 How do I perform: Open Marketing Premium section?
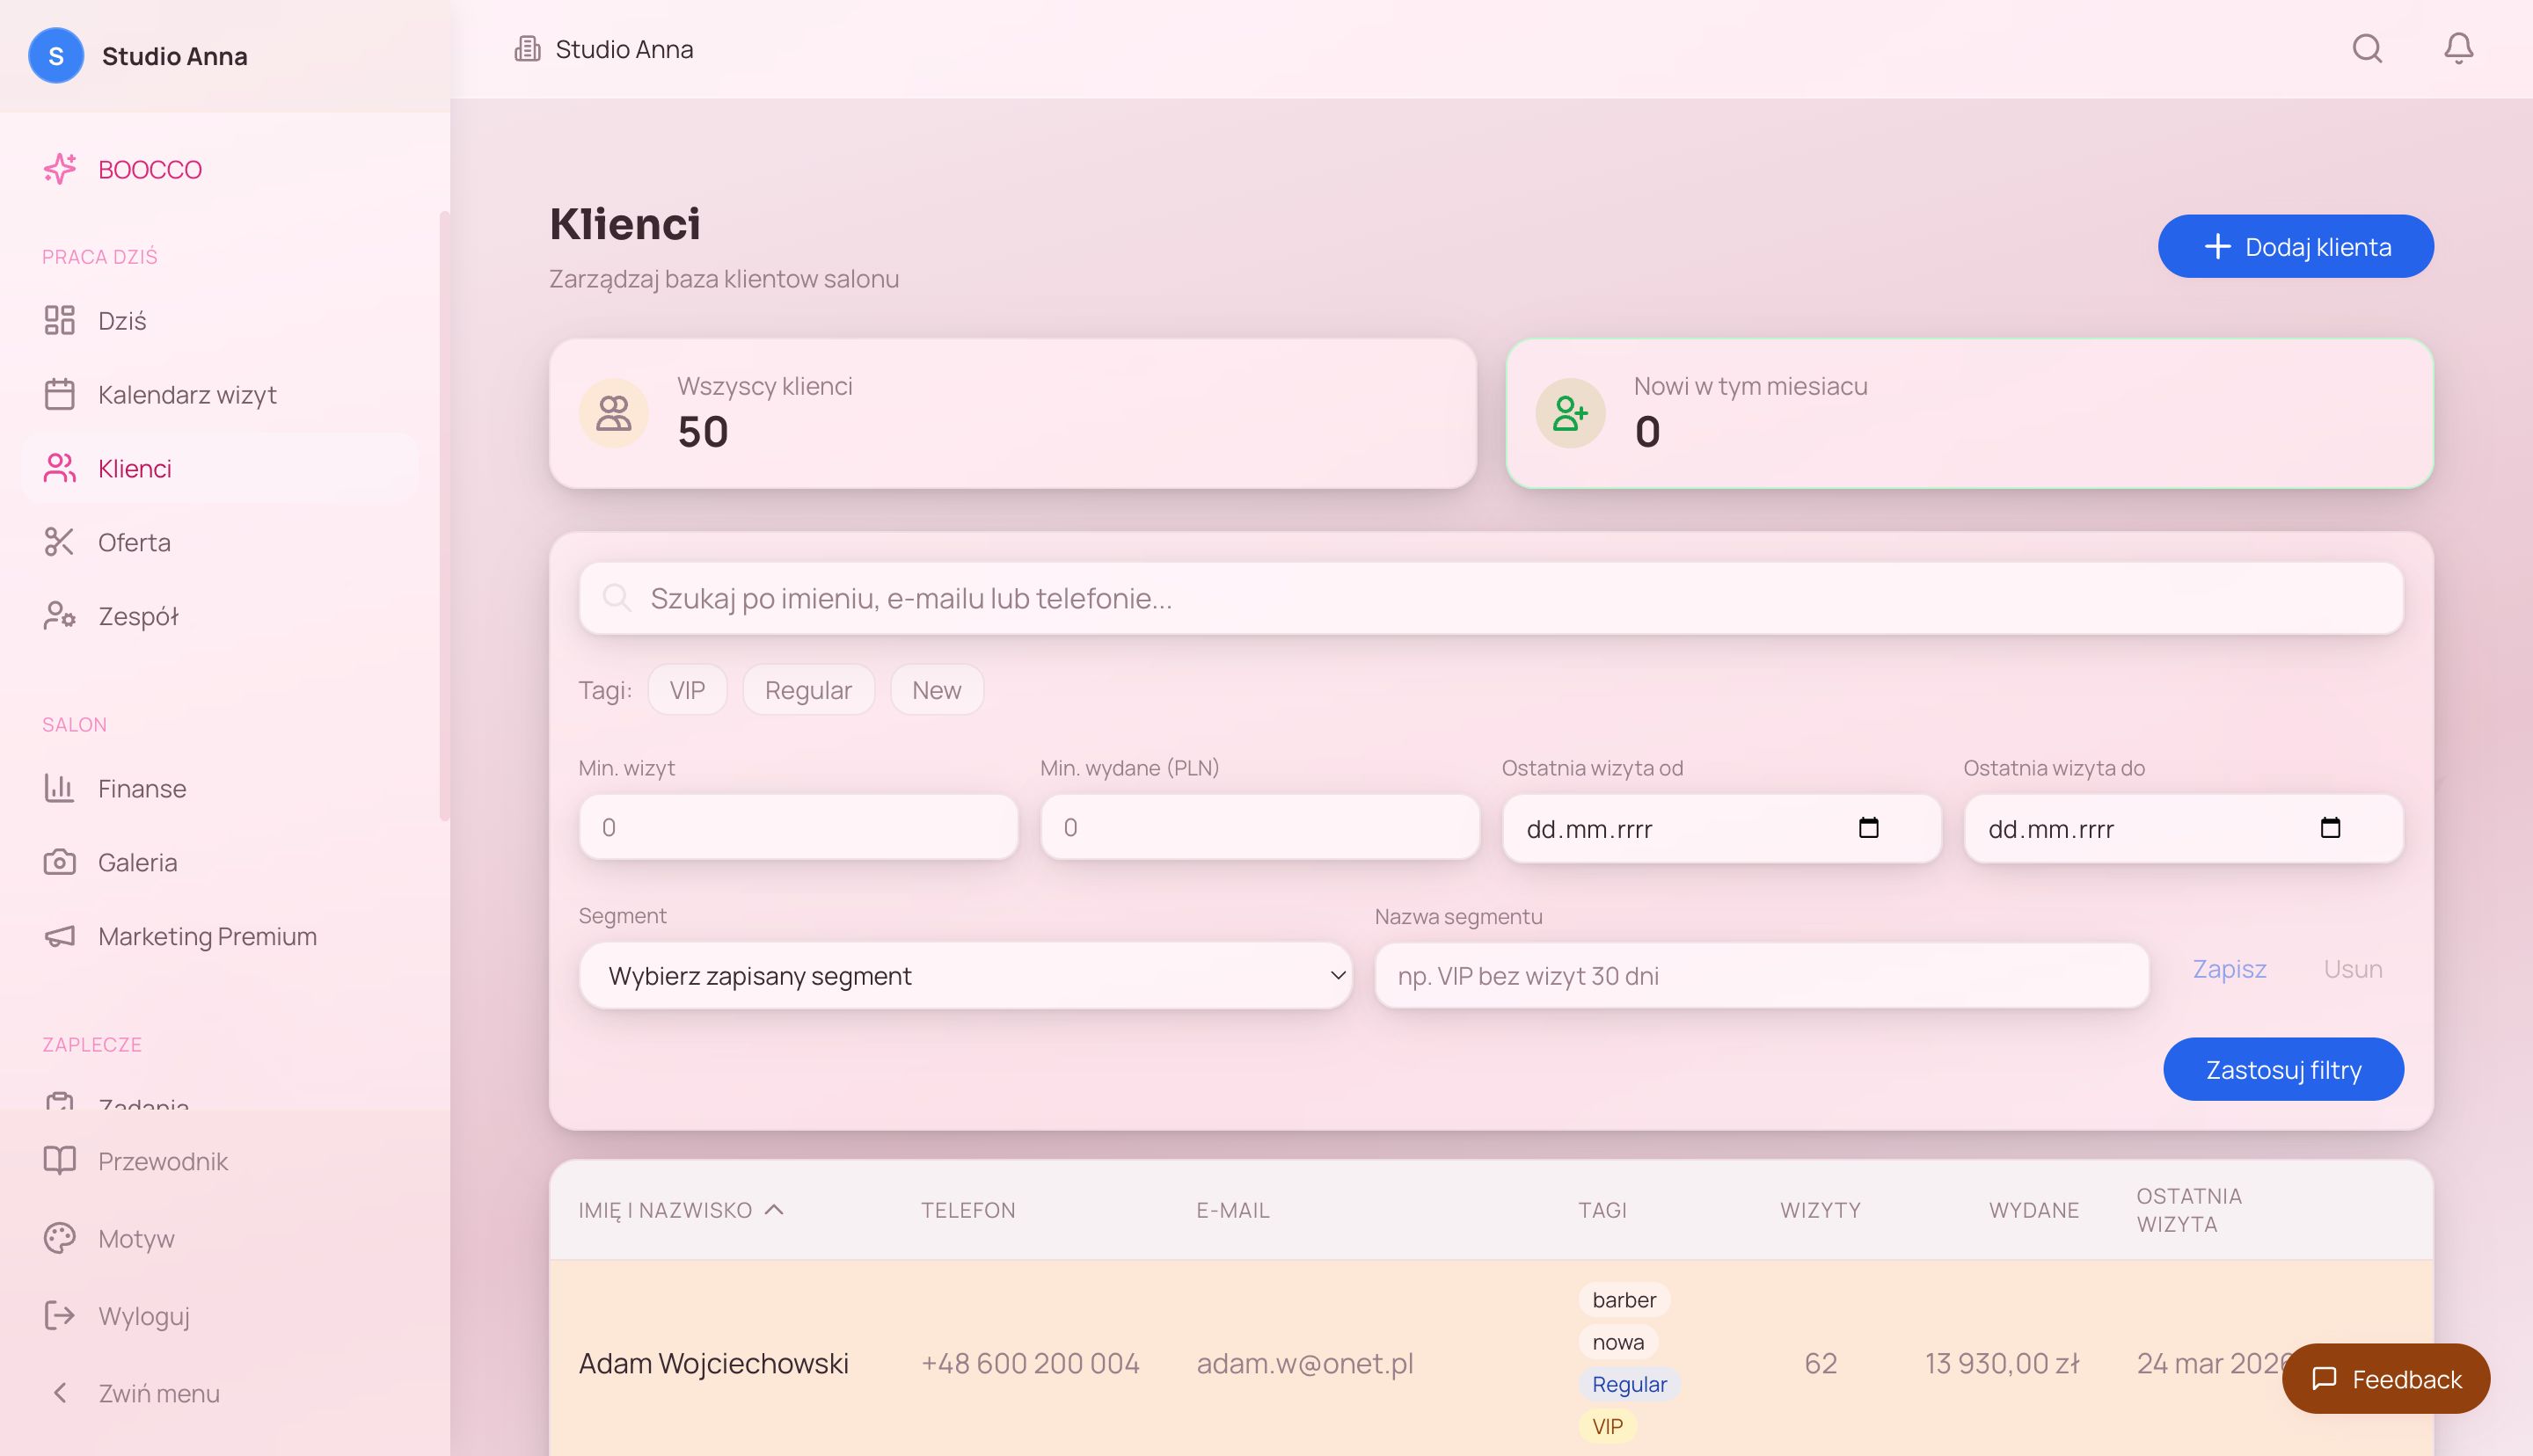[220, 936]
